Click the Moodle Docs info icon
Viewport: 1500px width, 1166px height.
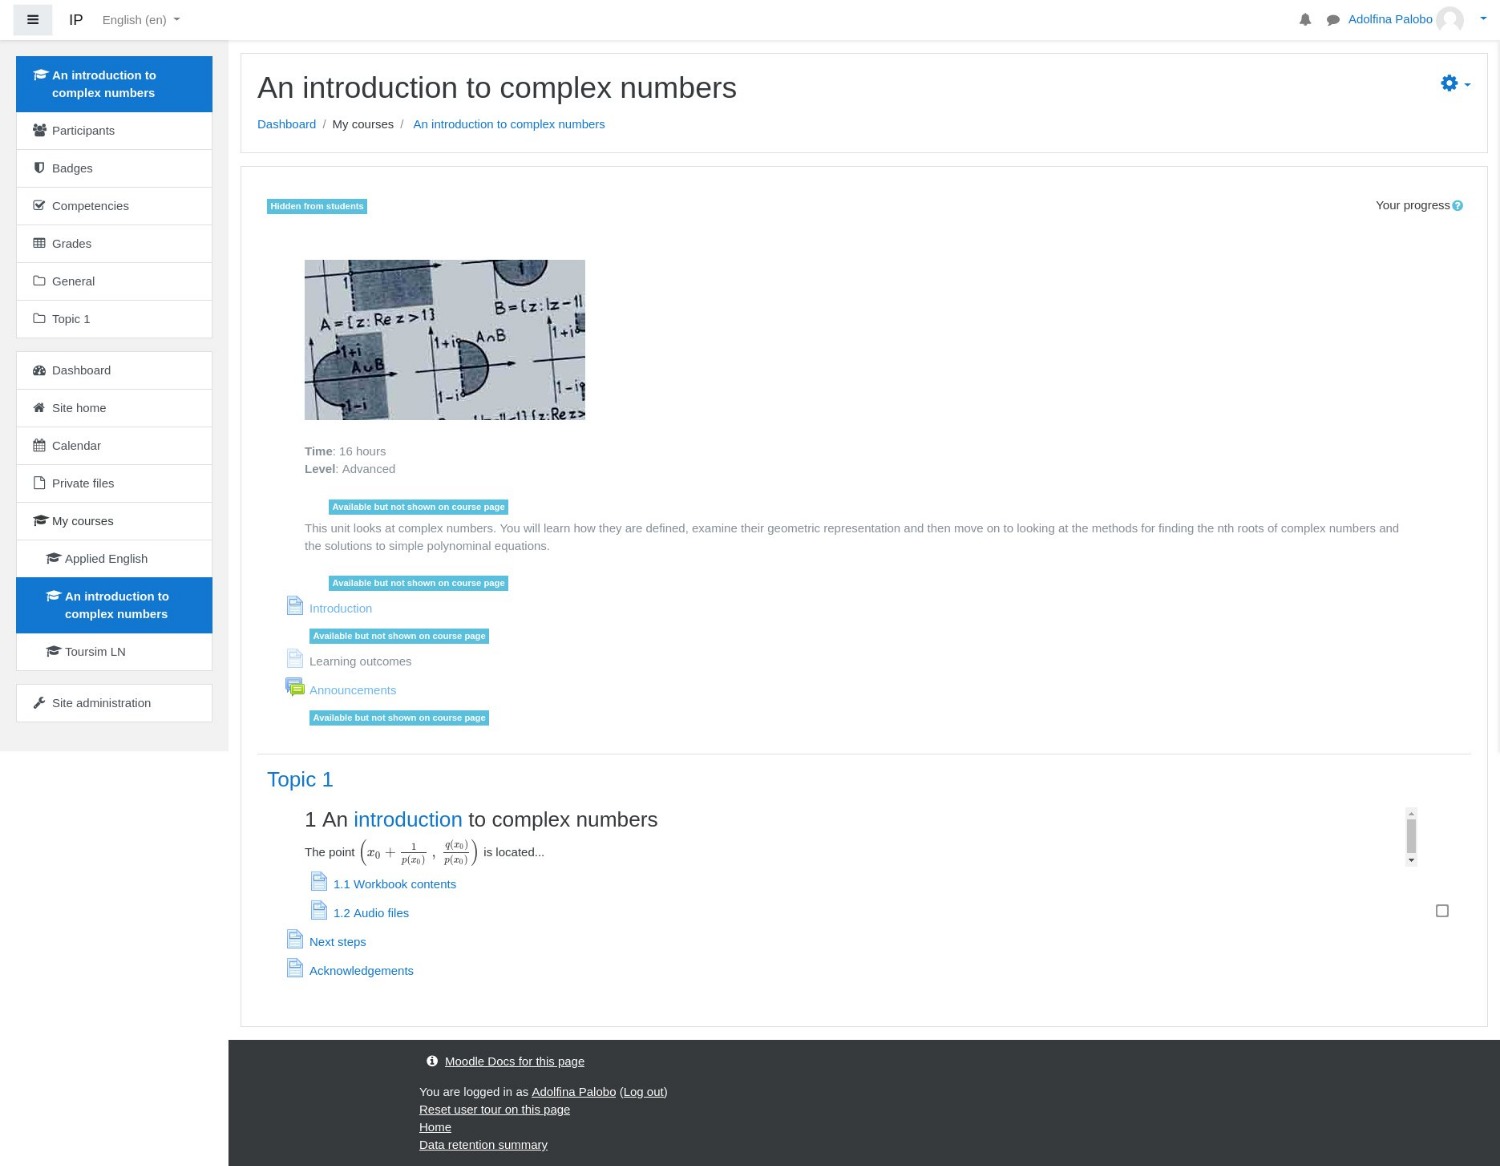pos(432,1061)
